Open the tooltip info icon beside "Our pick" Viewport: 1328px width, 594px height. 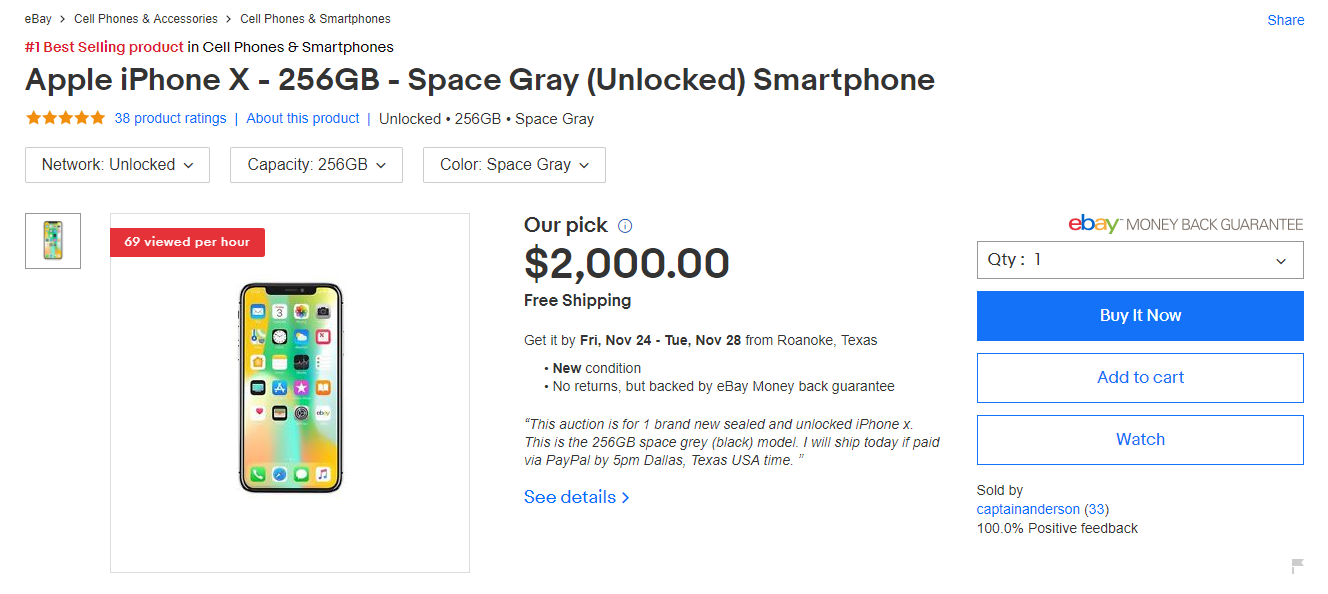coord(625,225)
